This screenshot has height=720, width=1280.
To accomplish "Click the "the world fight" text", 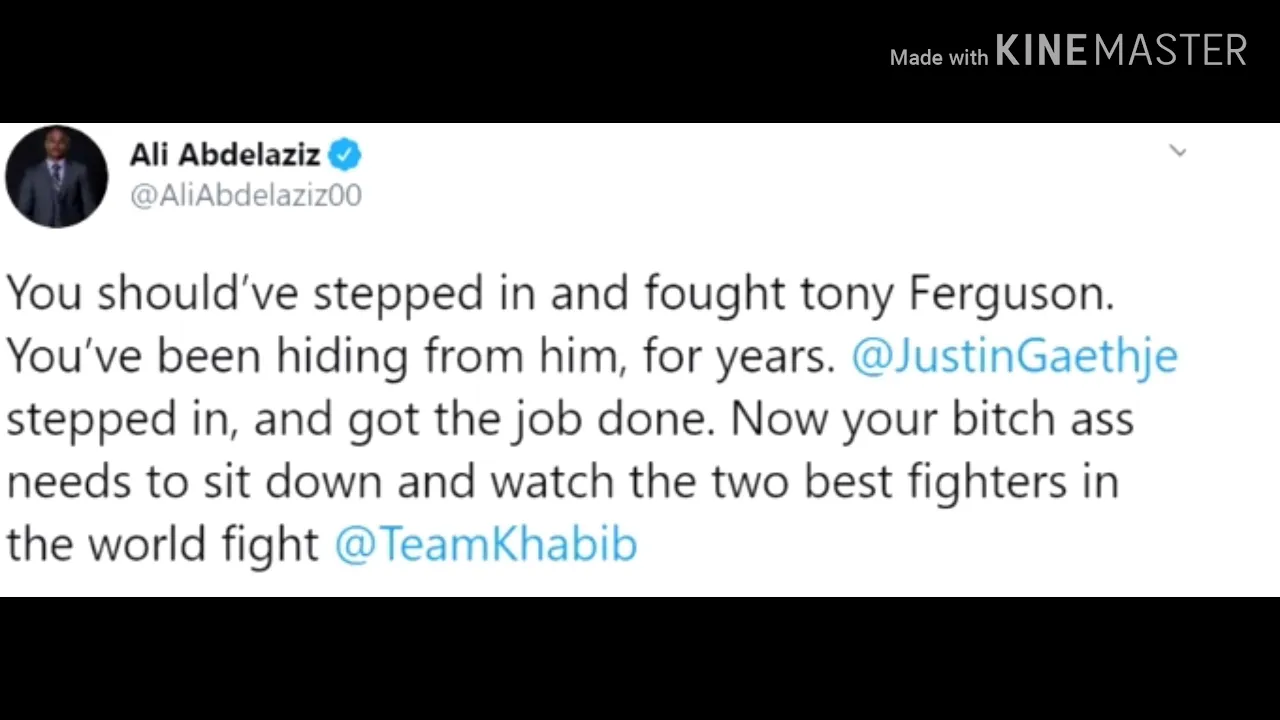I will pyautogui.click(x=162, y=544).
